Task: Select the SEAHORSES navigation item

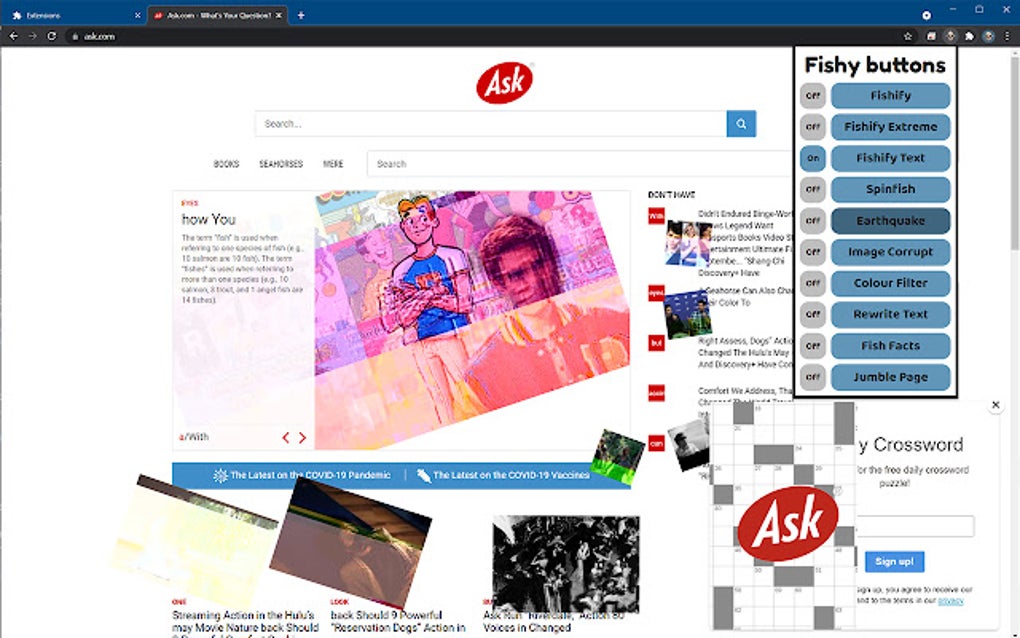Action: point(281,164)
